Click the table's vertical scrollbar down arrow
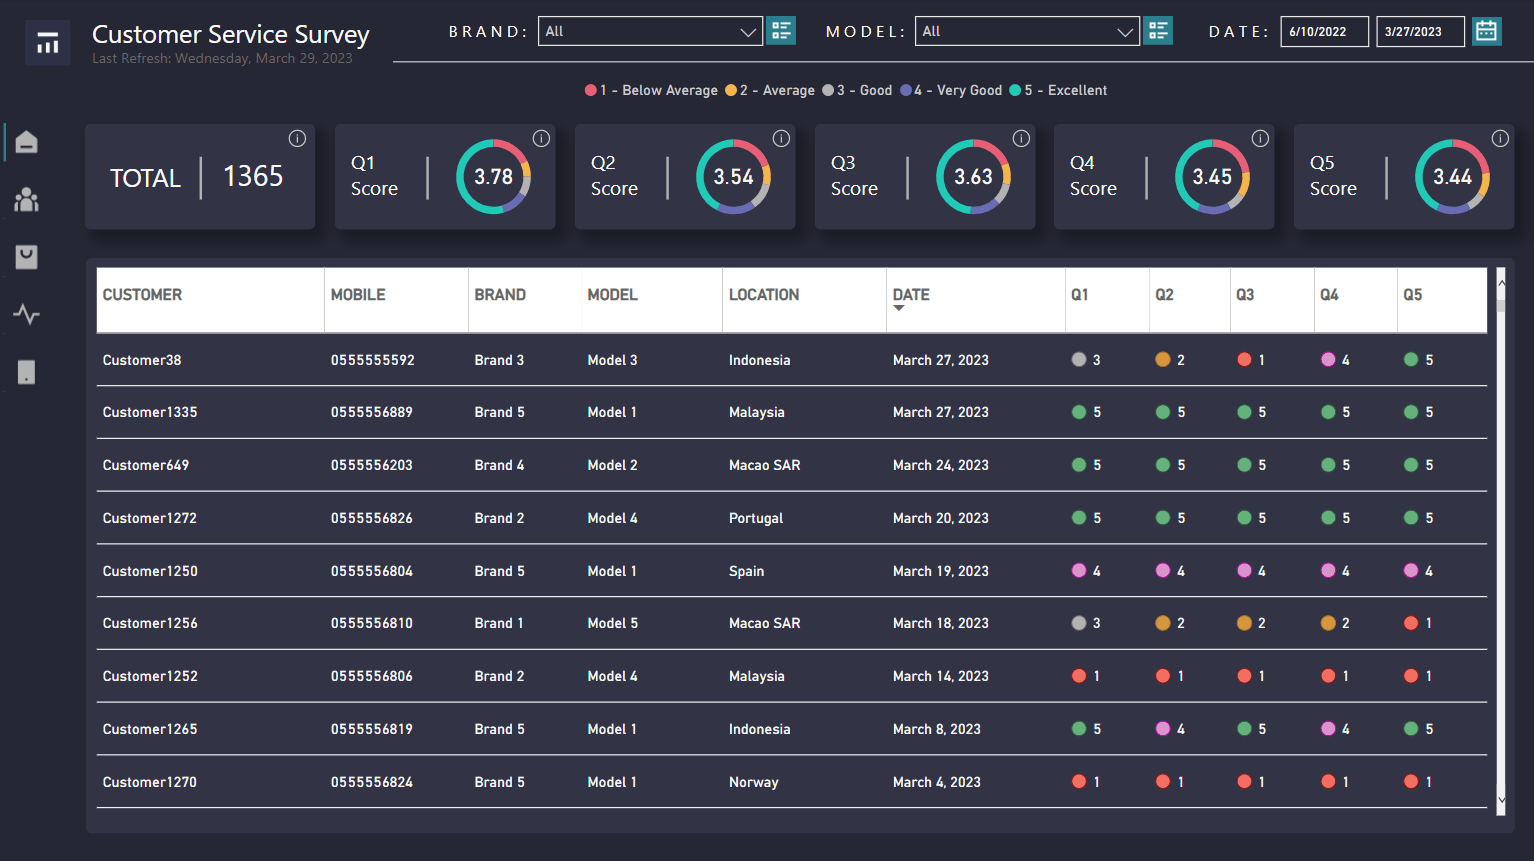The image size is (1534, 861). (1501, 800)
